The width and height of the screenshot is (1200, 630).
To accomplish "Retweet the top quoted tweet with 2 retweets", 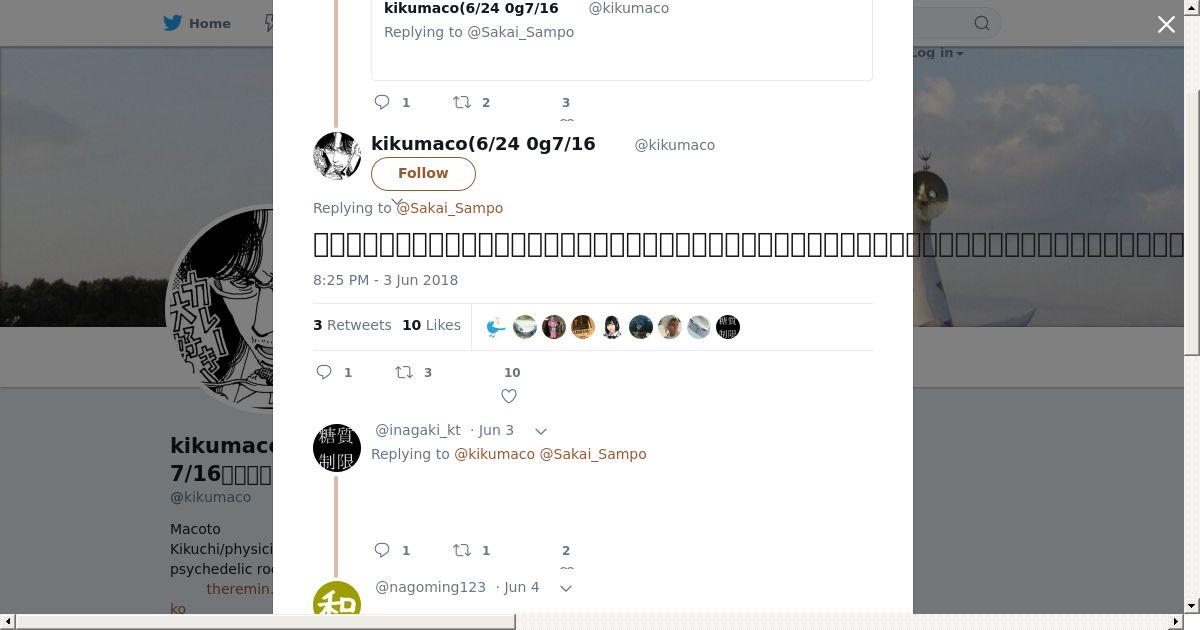I will tap(462, 102).
